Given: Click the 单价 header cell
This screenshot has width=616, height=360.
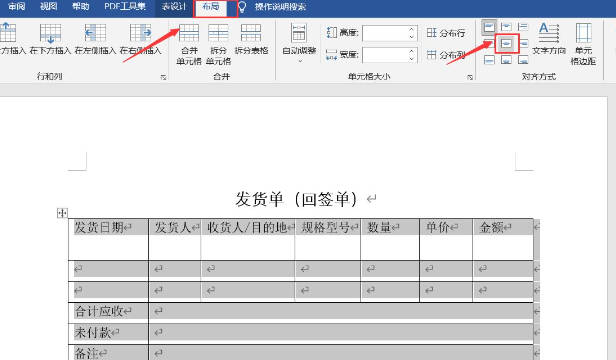Looking at the screenshot, I should click(446, 239).
